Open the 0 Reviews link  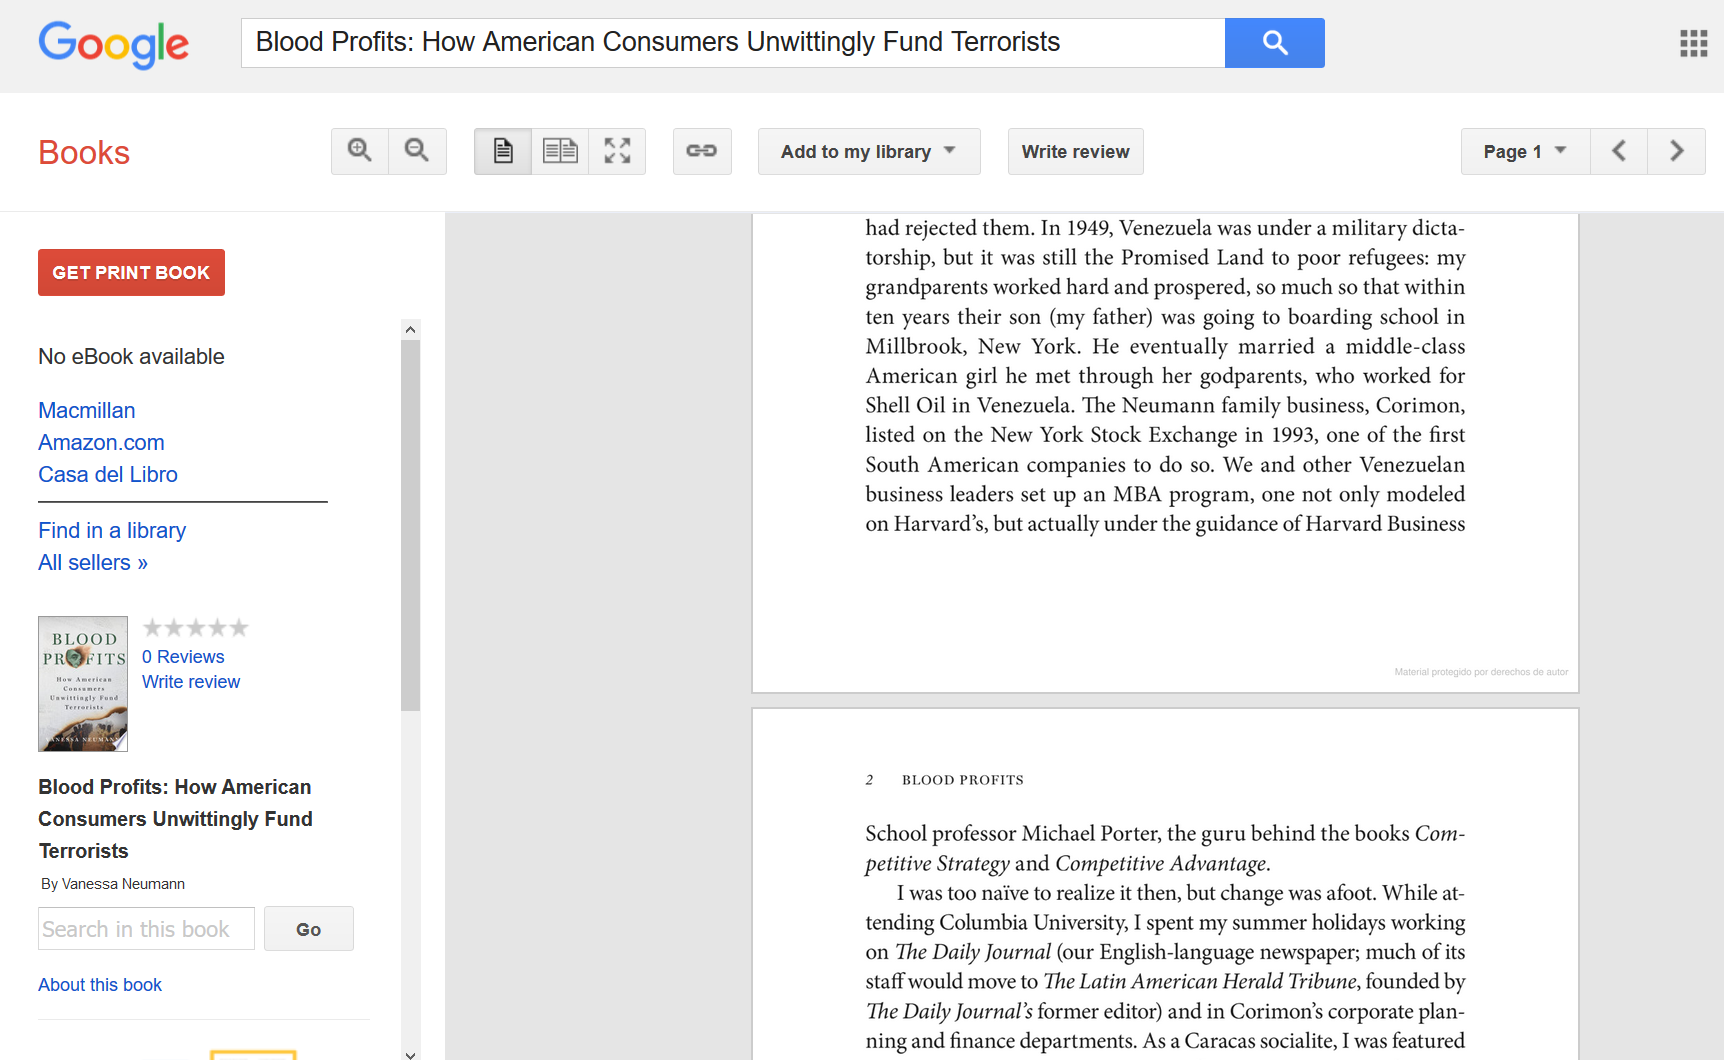coord(183,657)
